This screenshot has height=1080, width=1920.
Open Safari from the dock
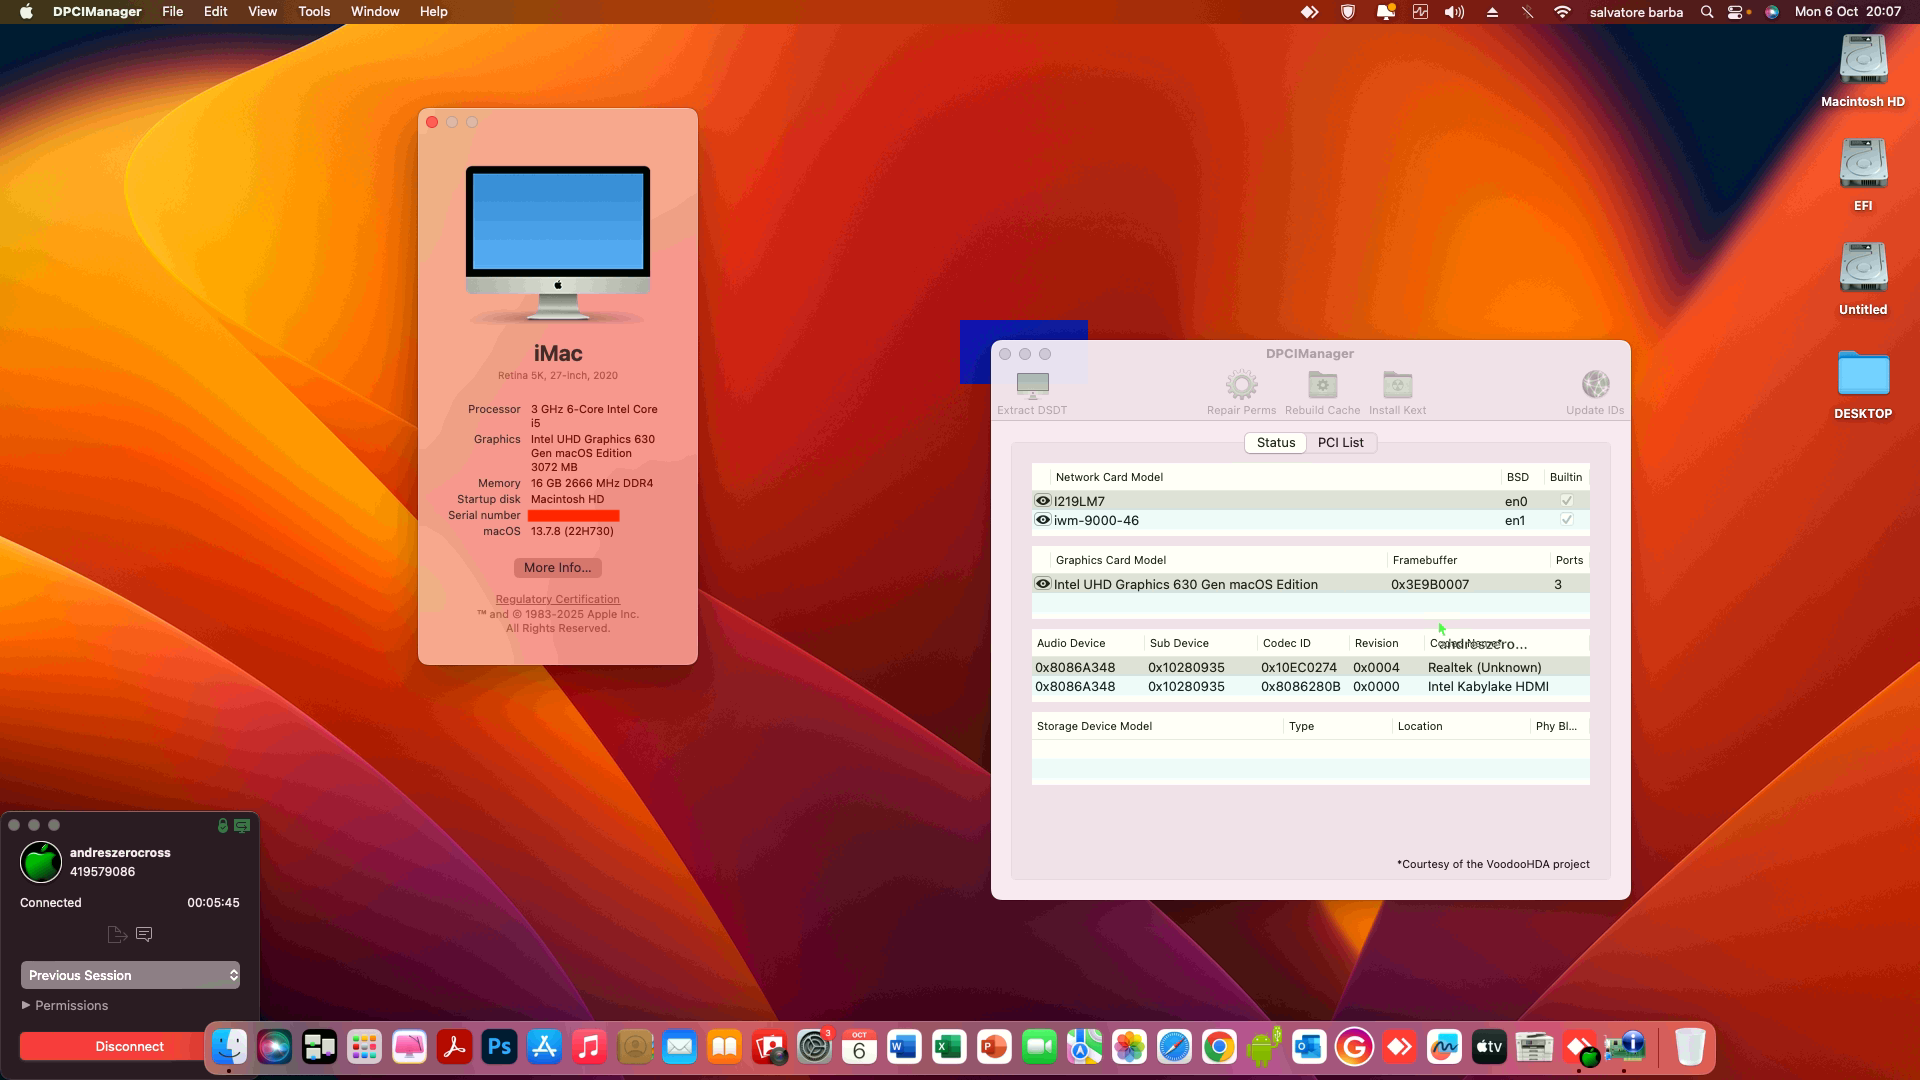point(1174,1047)
